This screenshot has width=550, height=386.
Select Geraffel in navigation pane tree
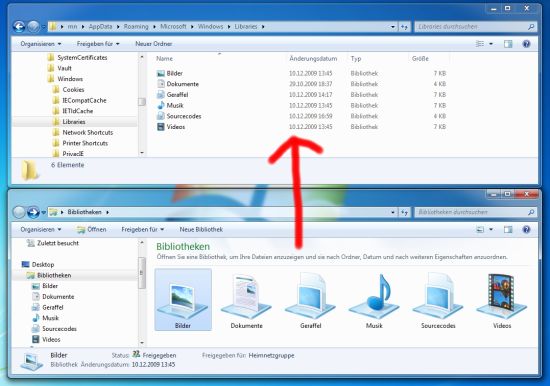(48, 307)
